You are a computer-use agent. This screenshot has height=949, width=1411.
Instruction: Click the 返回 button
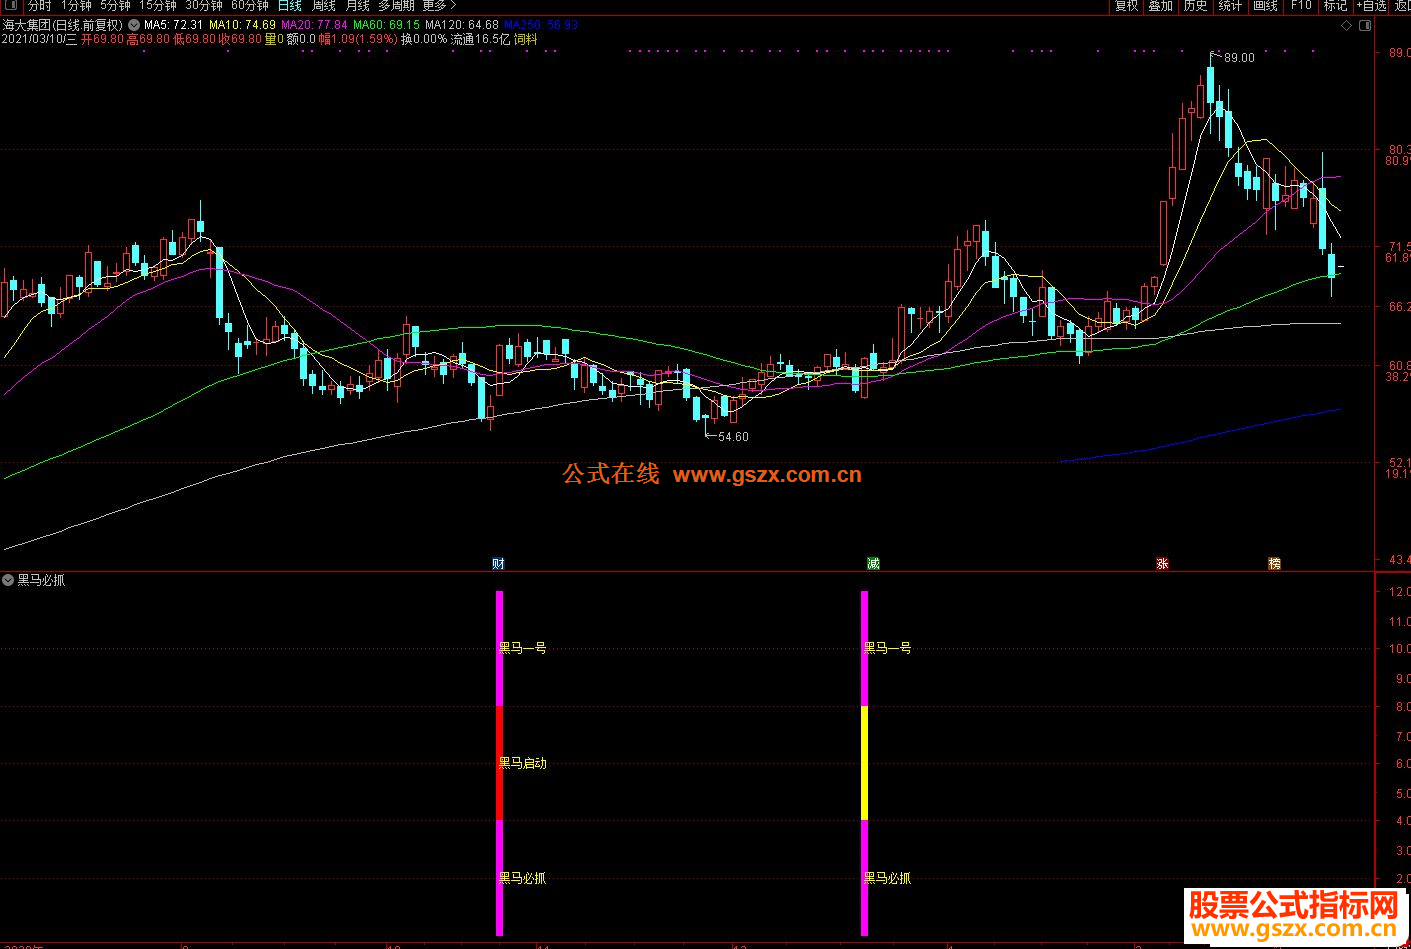coord(1402,6)
